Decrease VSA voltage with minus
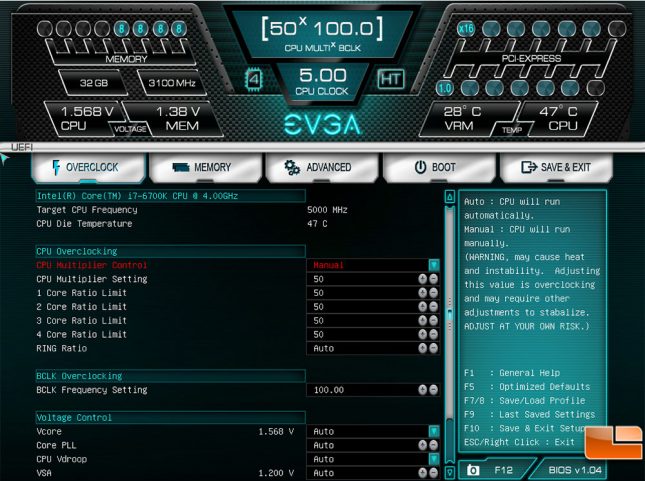The image size is (645, 481). pyautogui.click(x=433, y=473)
